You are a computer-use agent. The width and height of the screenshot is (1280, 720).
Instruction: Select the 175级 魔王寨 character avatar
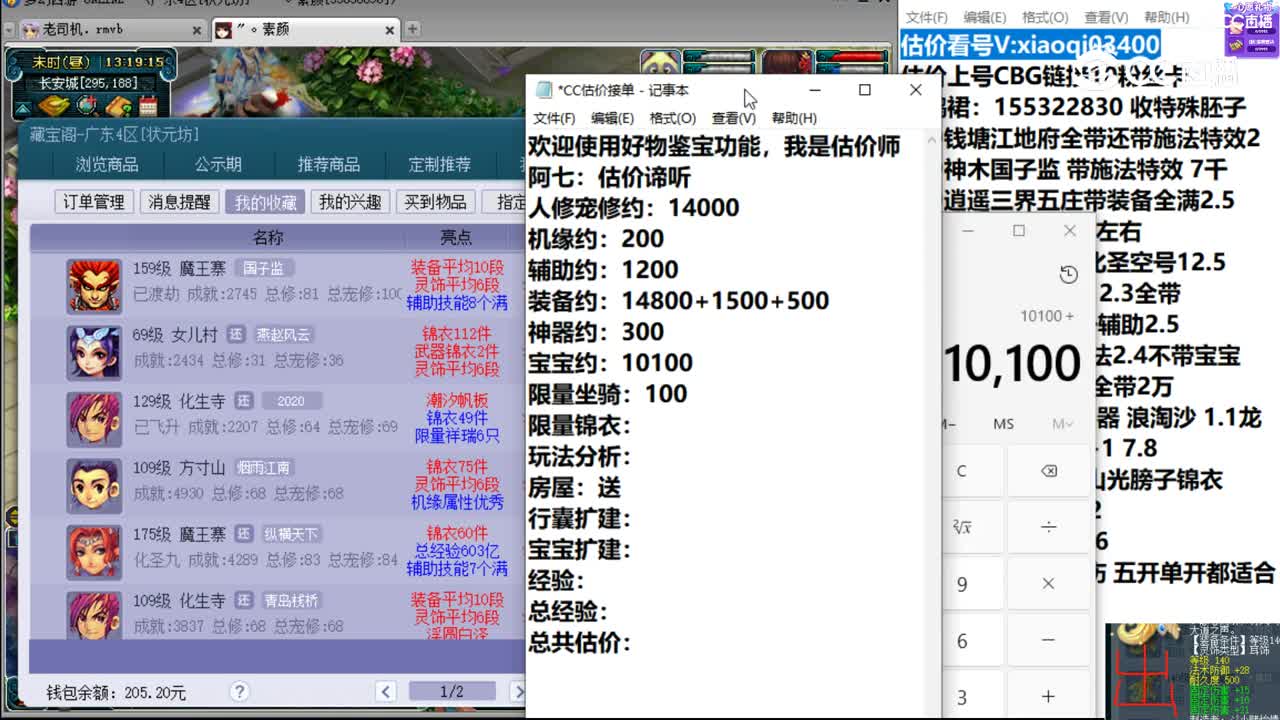[x=94, y=551]
